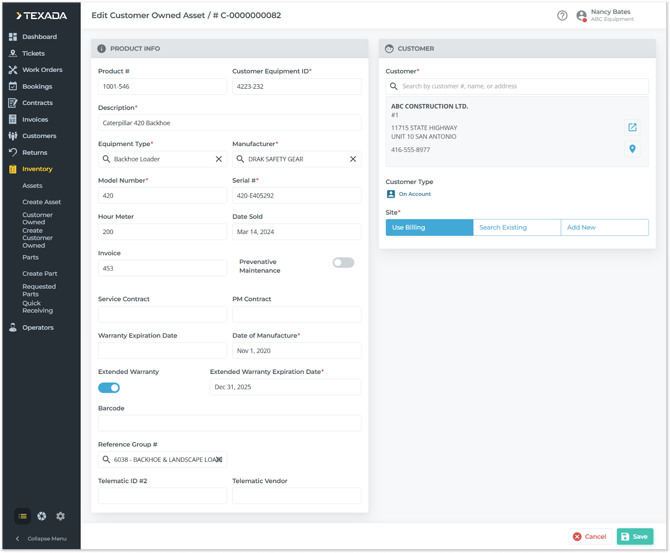Go to Work Orders in sidebar

click(42, 70)
